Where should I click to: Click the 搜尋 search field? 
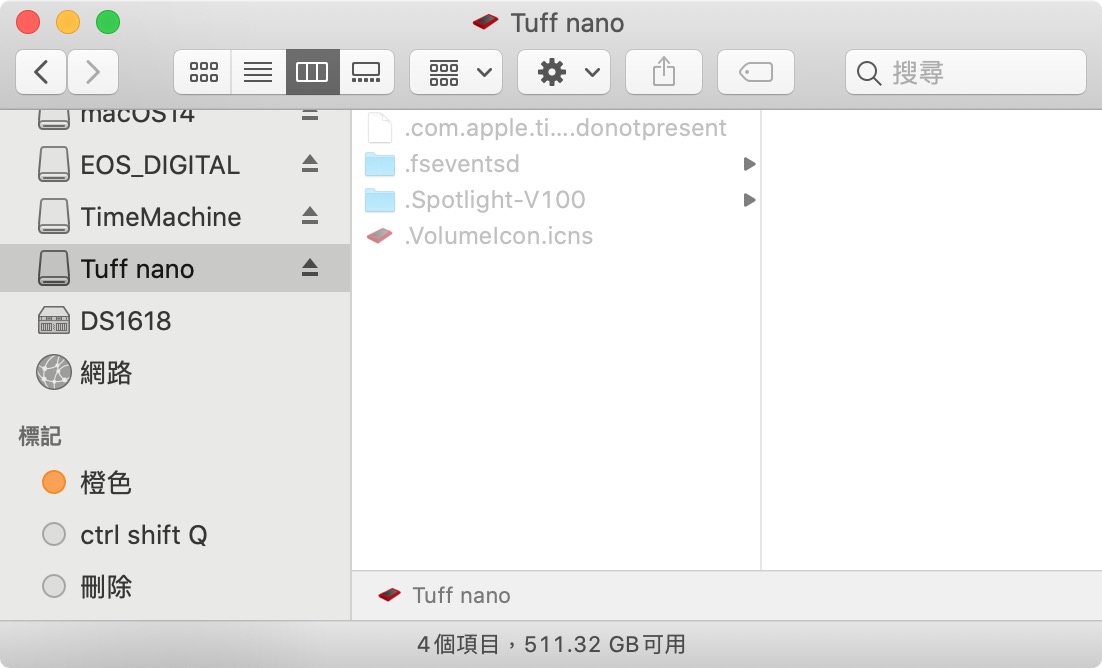975,72
